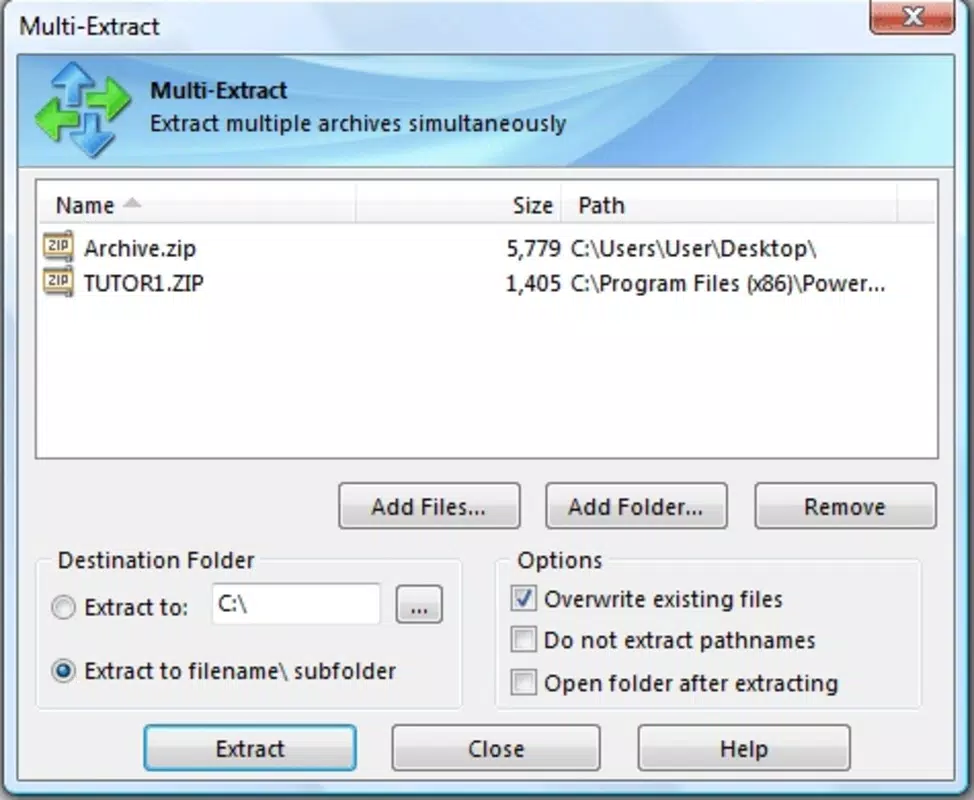974x800 pixels.
Task: Click the Add Folder... button
Action: (636, 506)
